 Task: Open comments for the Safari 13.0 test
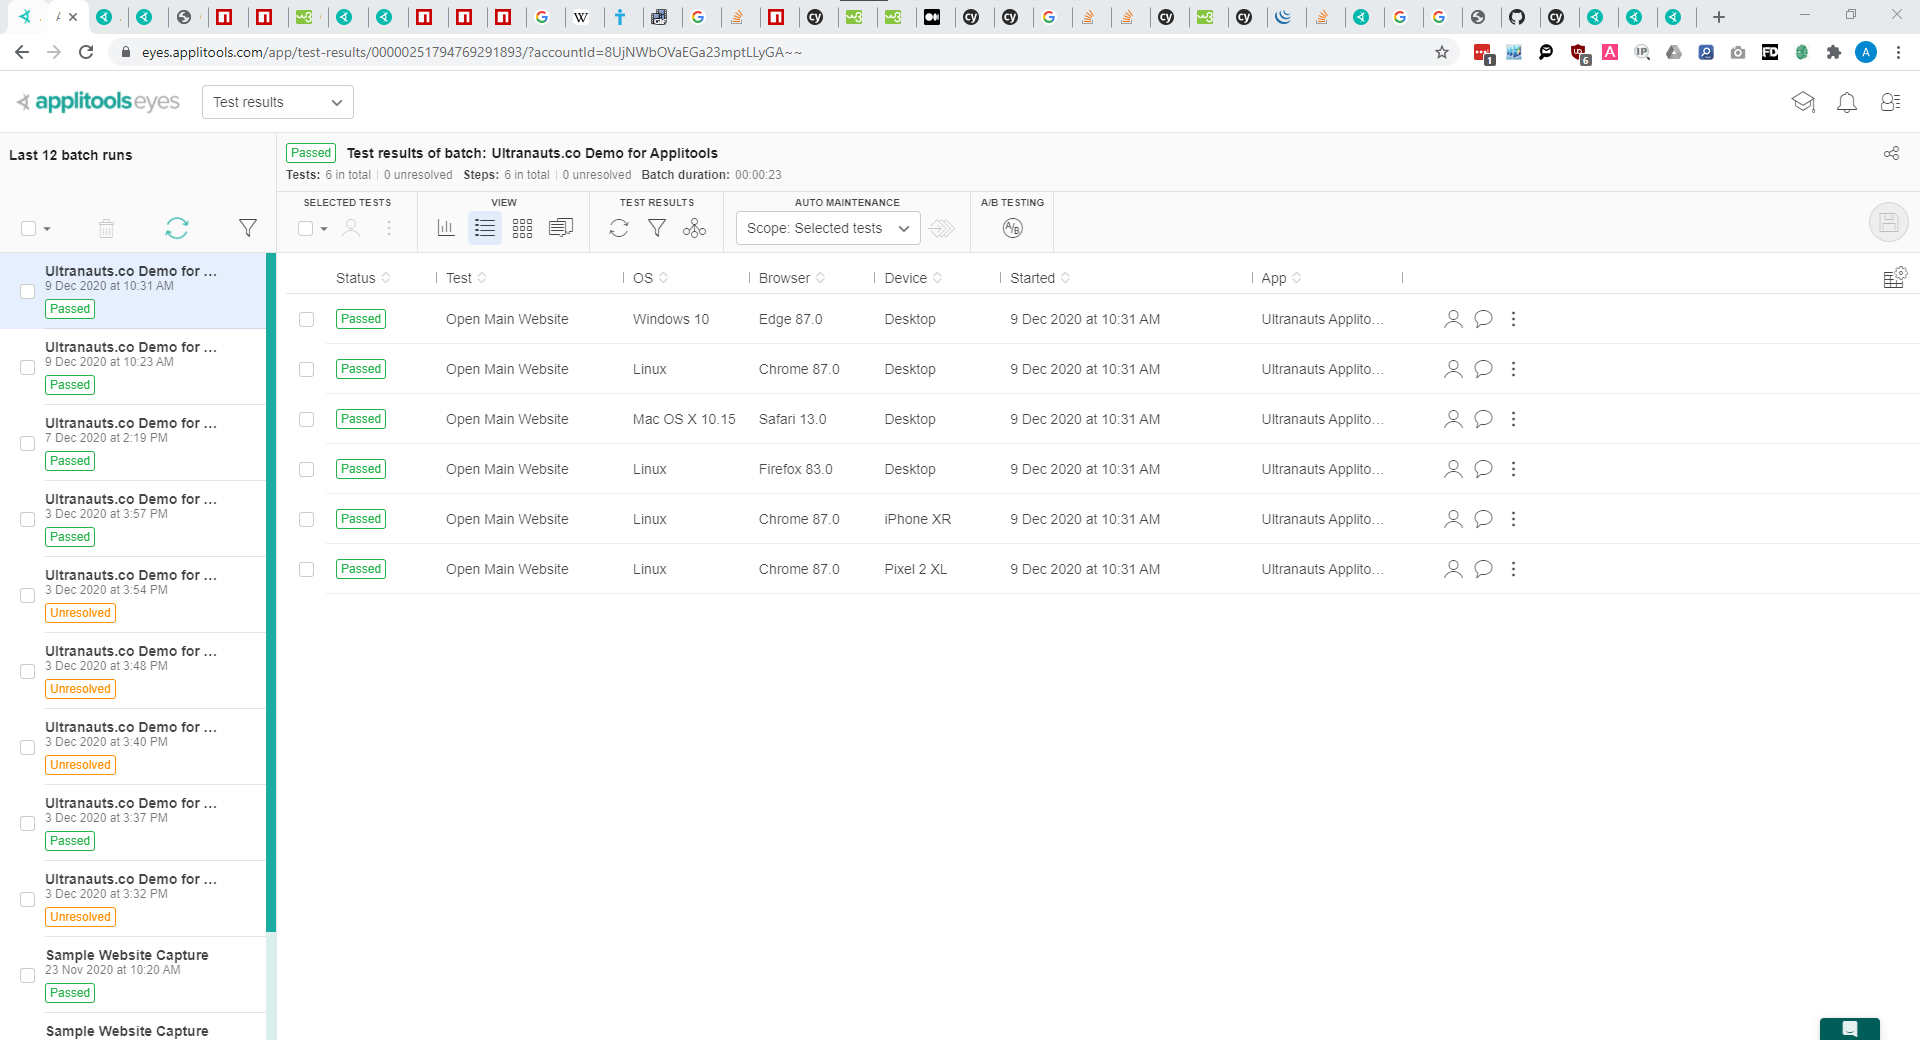point(1484,419)
